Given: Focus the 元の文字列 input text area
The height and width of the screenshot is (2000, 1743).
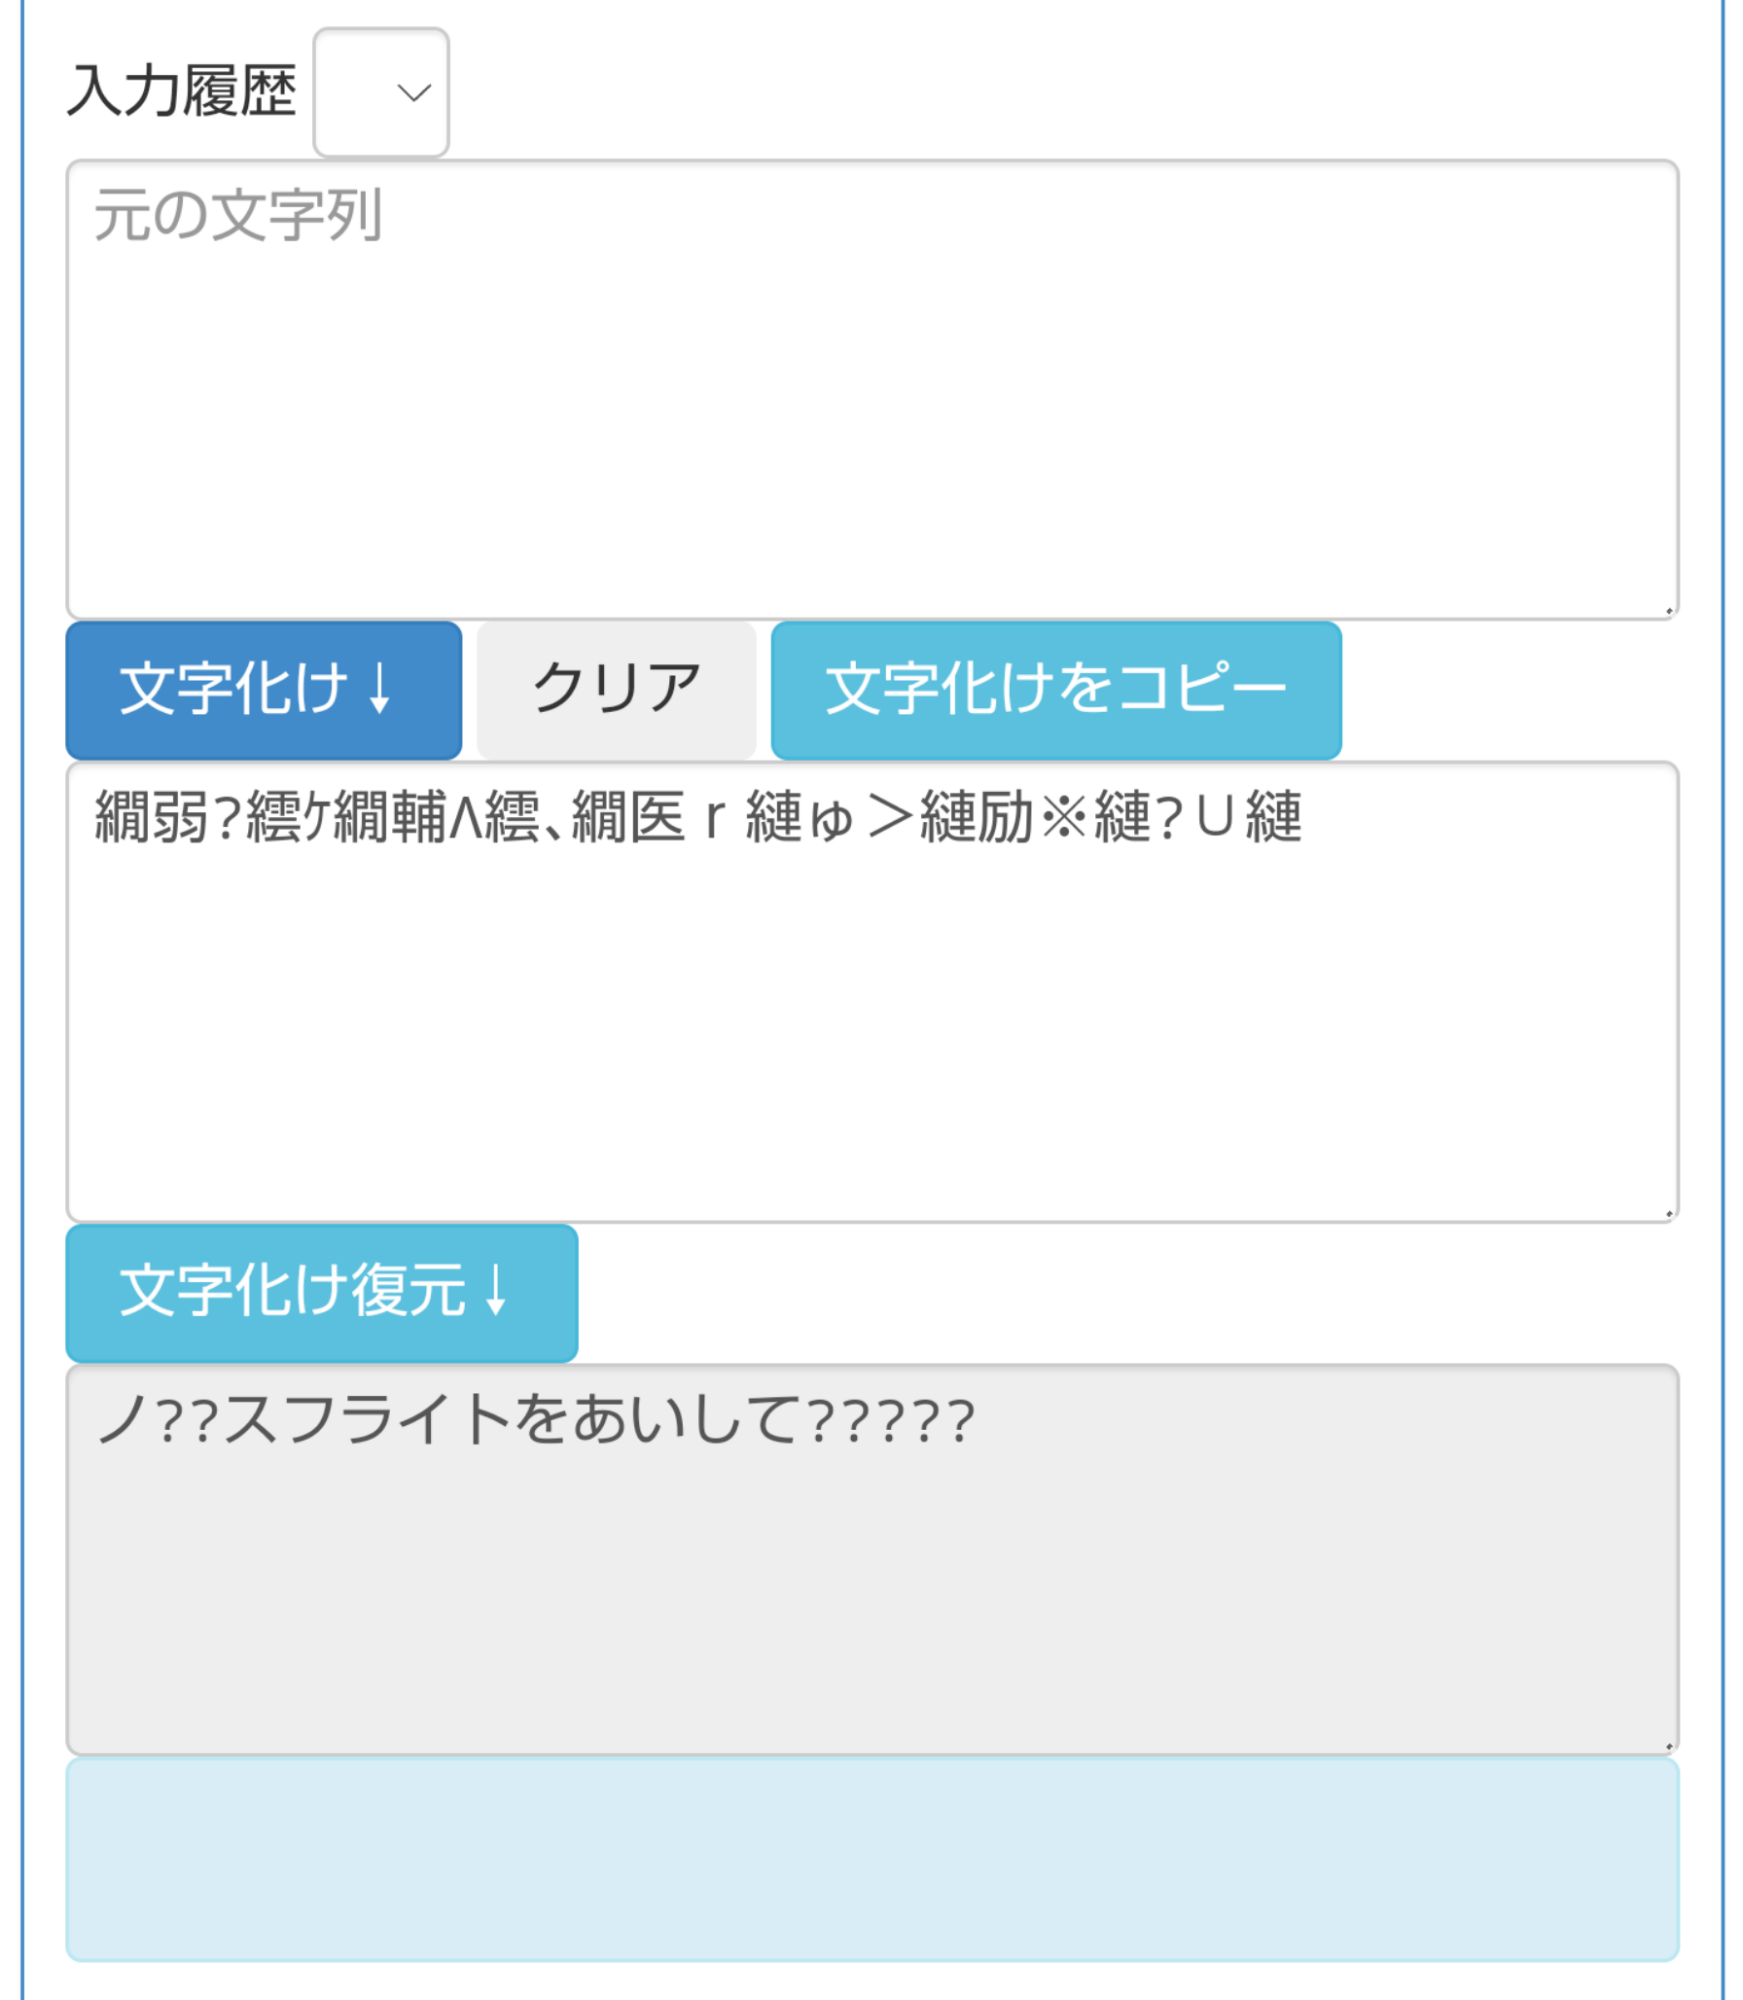Looking at the screenshot, I should [x=871, y=420].
